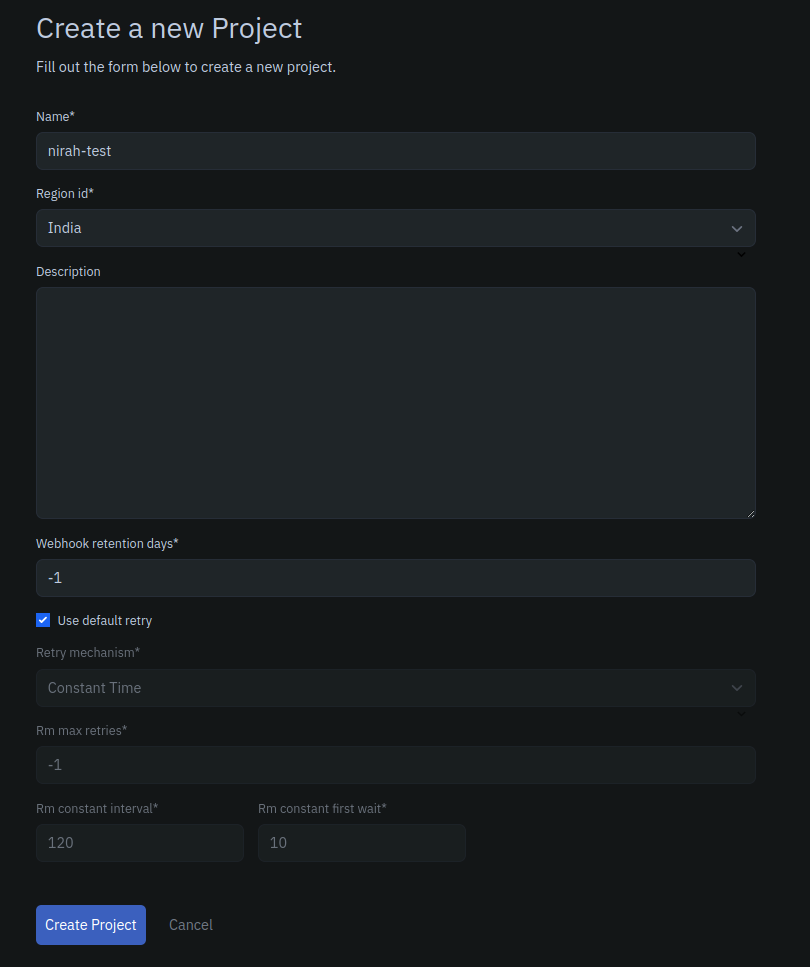The height and width of the screenshot is (967, 810).
Task: Click the Rm constant first wait field
Action: click(x=361, y=842)
